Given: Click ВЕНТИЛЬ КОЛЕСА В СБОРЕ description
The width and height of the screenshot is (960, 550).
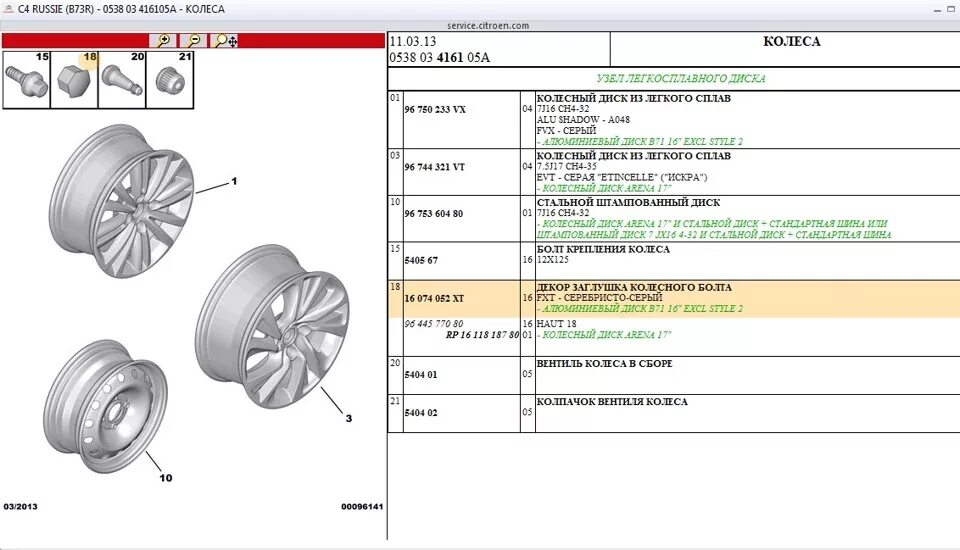Looking at the screenshot, I should pos(604,363).
